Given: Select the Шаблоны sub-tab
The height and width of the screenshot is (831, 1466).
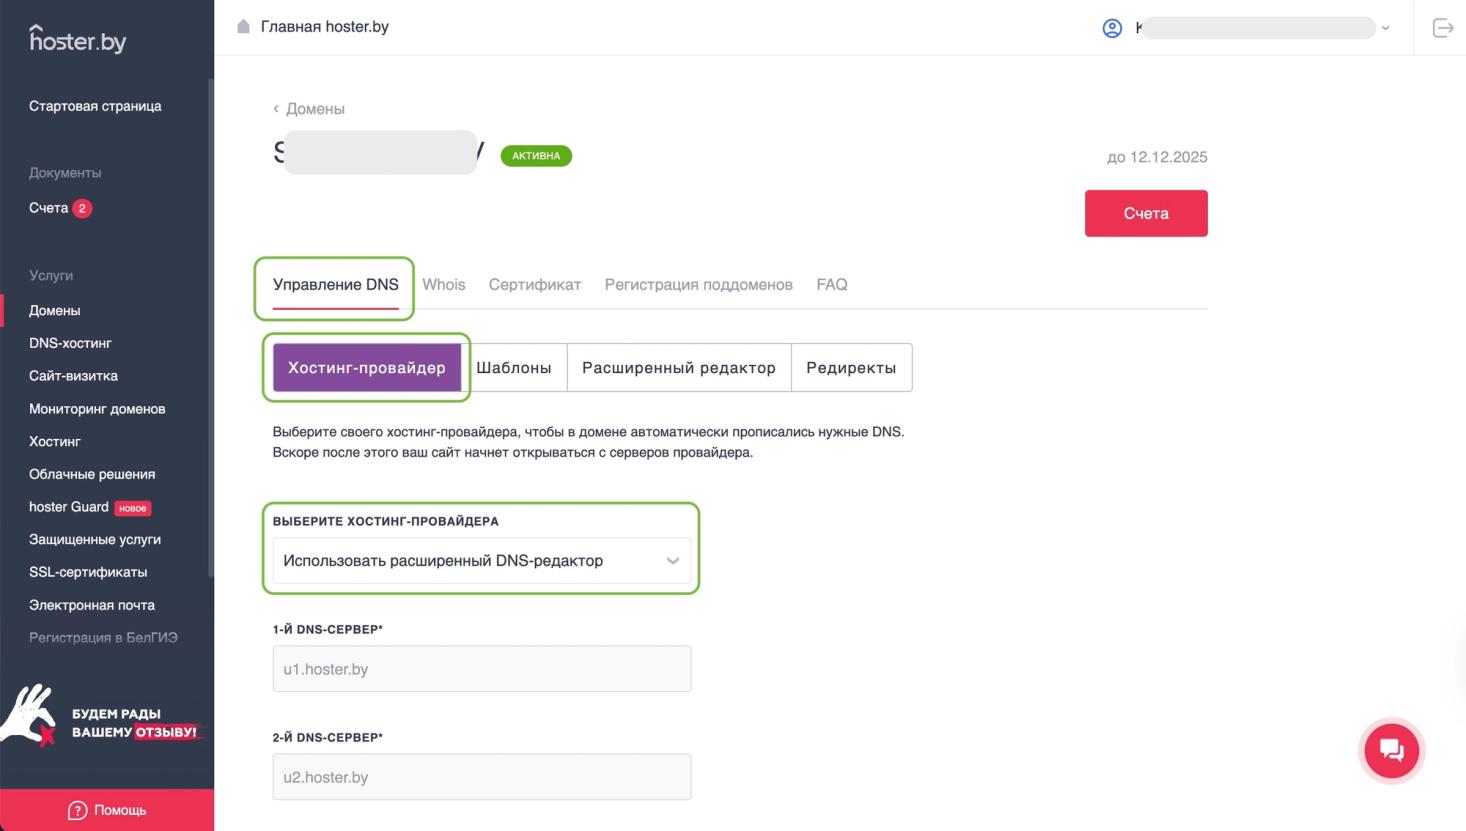Looking at the screenshot, I should [514, 368].
